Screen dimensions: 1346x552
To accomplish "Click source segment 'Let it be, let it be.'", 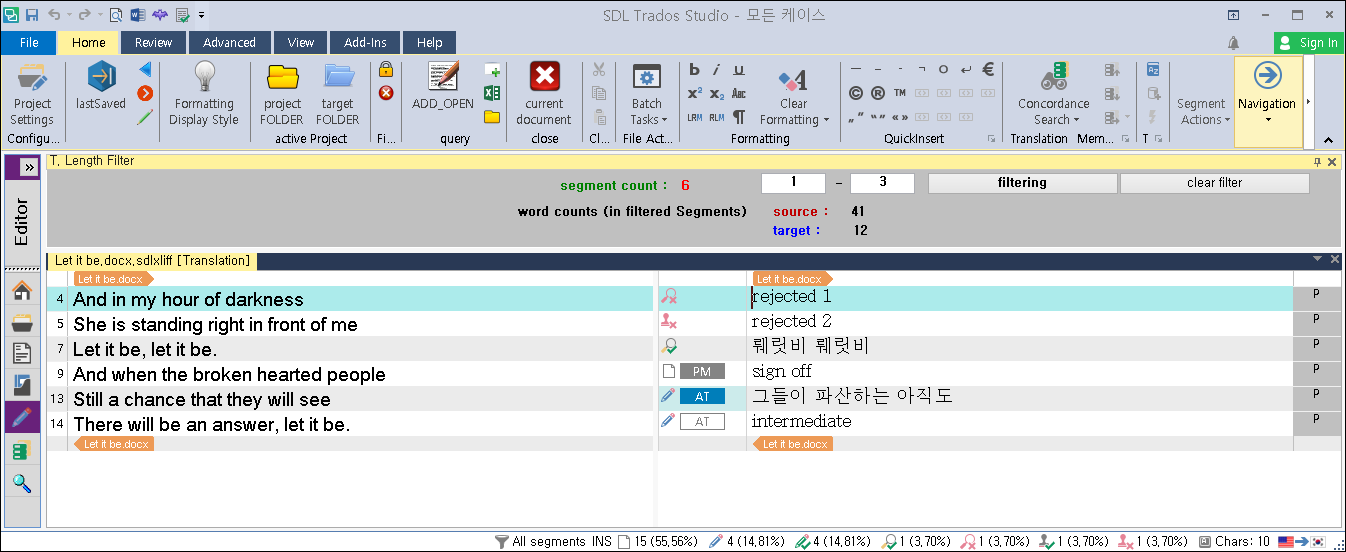I will (x=145, y=350).
